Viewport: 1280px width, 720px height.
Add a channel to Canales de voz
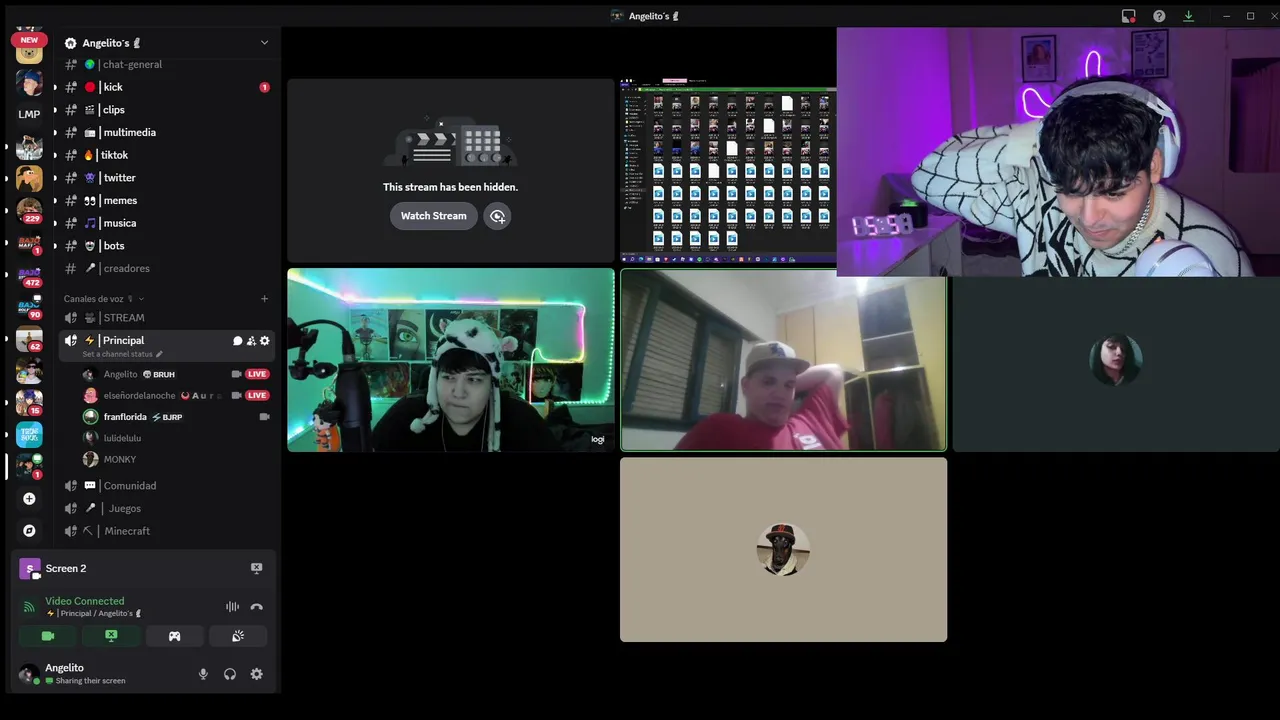pos(264,298)
